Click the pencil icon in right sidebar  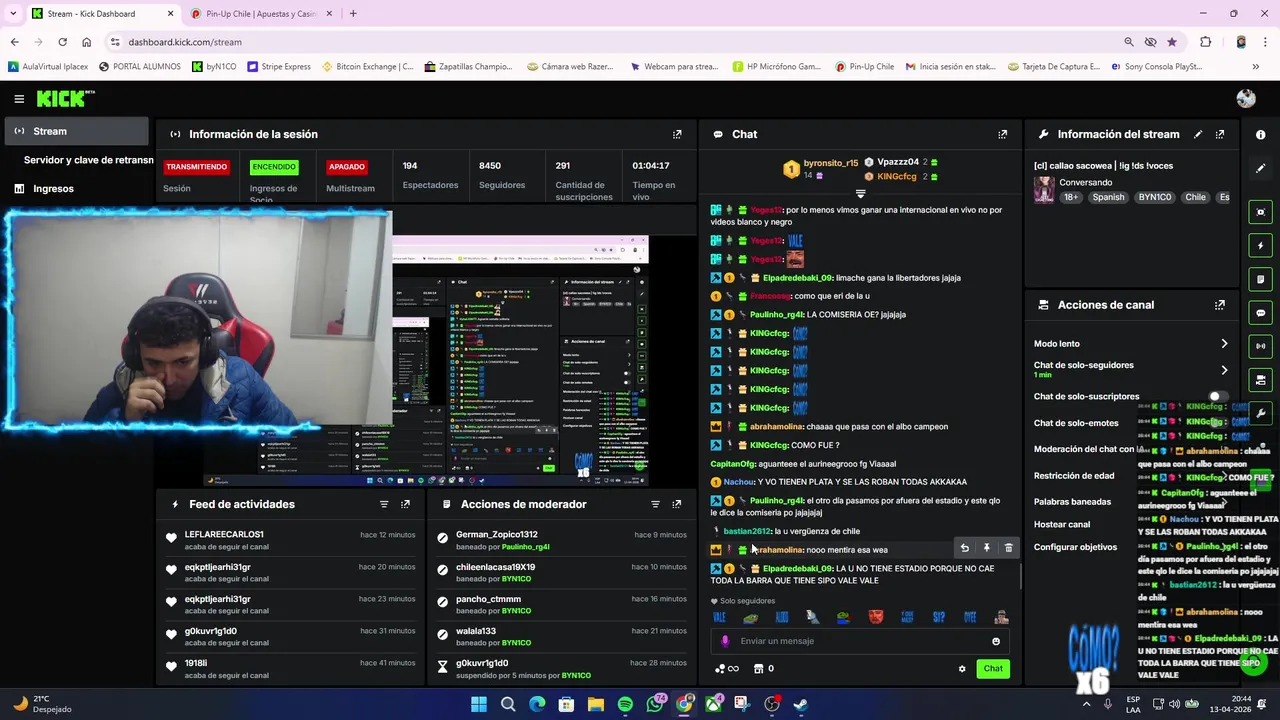(x=1261, y=168)
